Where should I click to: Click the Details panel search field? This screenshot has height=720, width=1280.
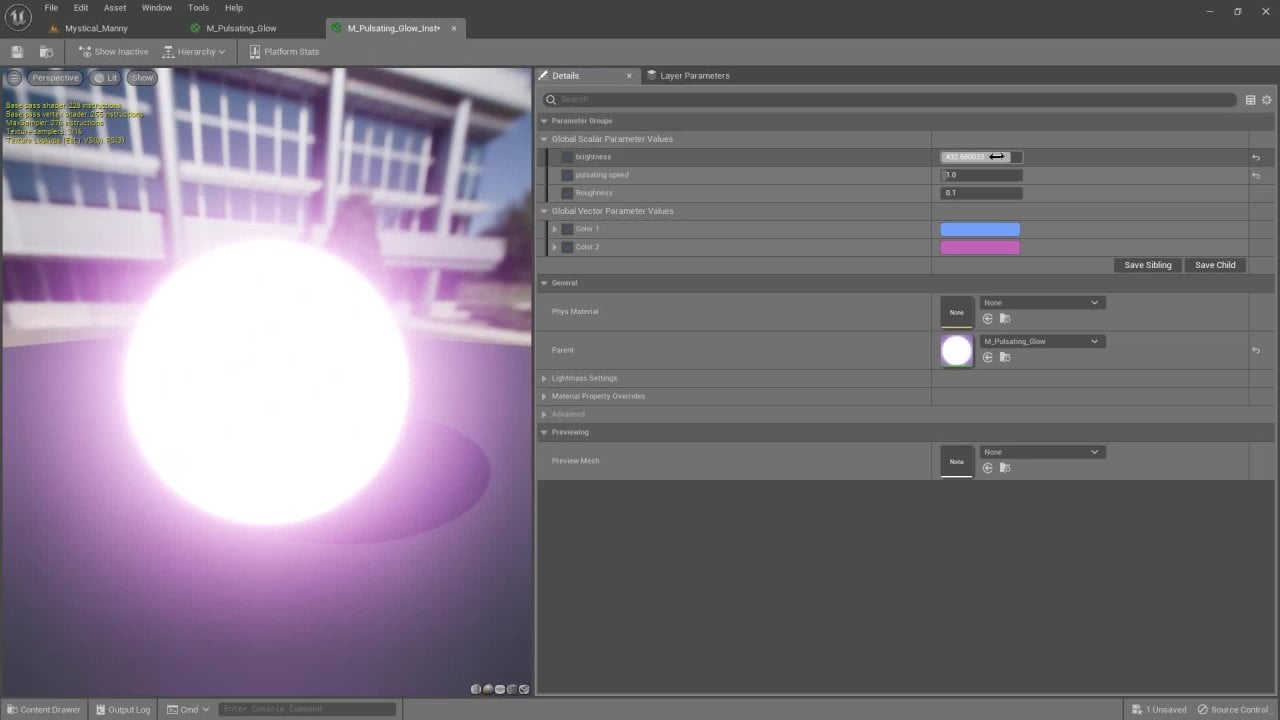[890, 100]
